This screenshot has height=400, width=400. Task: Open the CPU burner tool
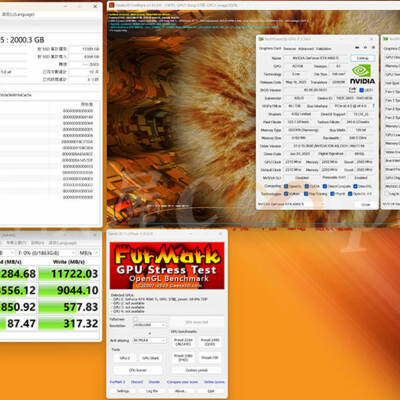coord(138,370)
